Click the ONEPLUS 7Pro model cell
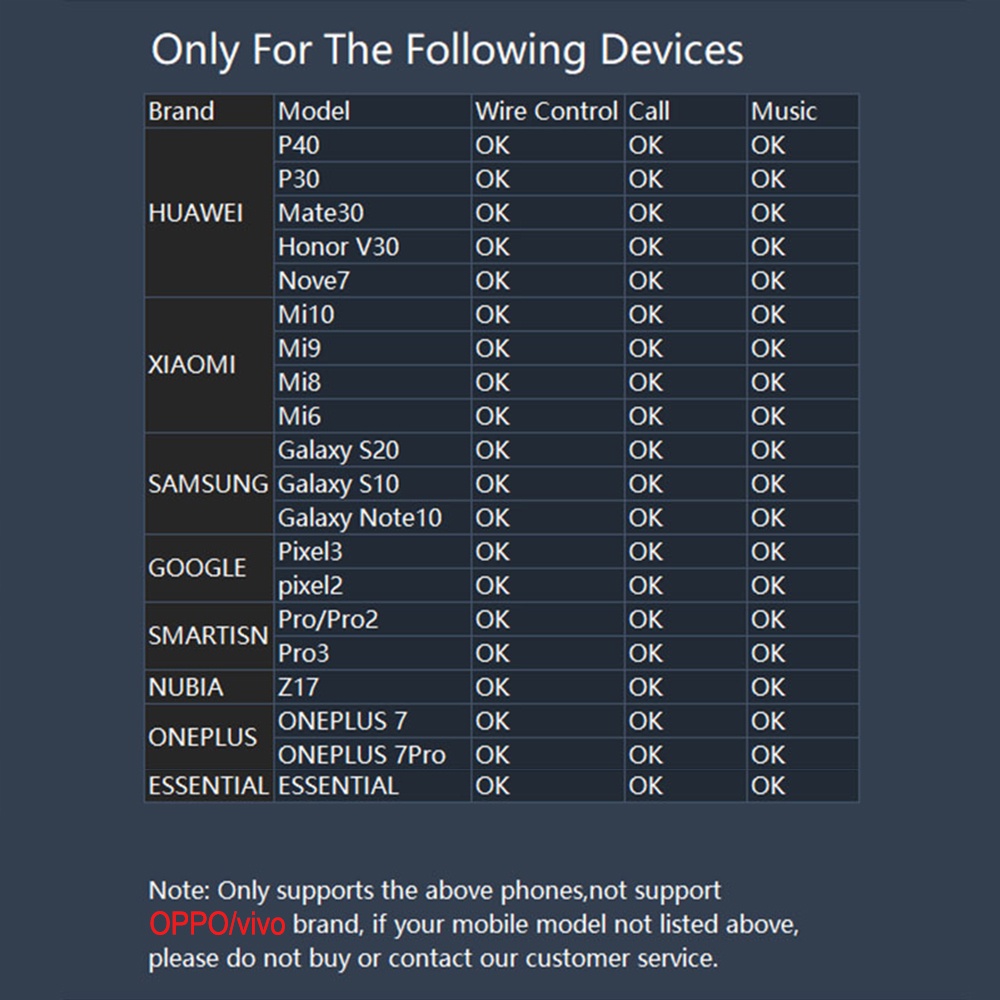Viewport: 1000px width, 1000px height. tap(372, 754)
